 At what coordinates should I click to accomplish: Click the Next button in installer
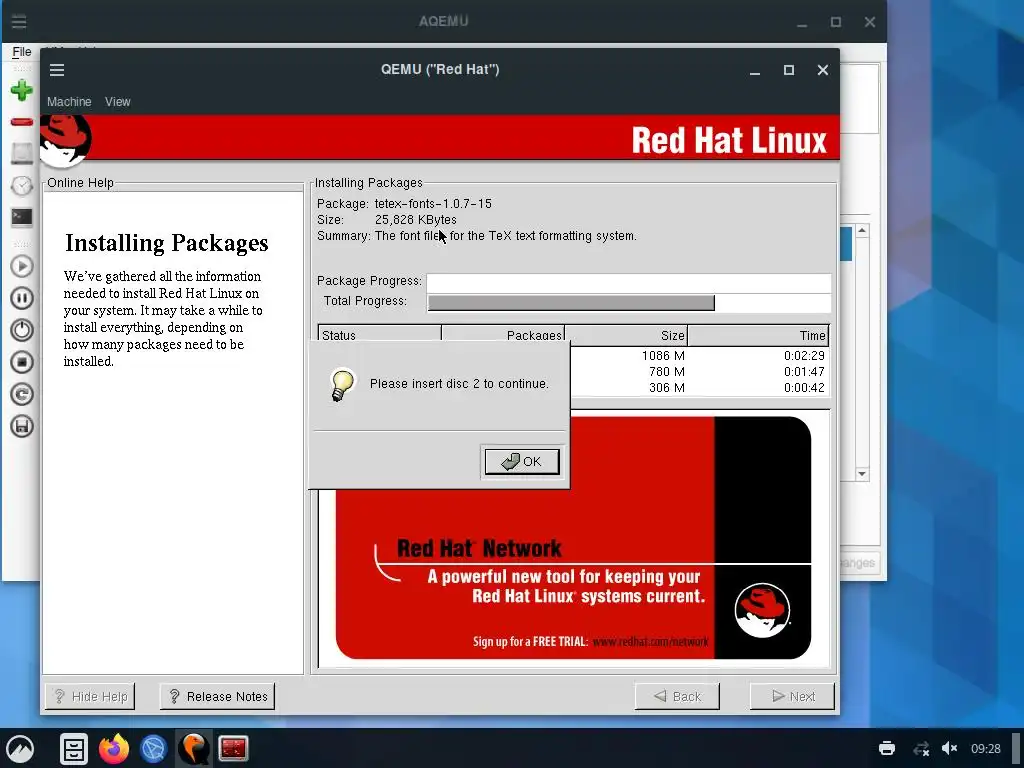[x=792, y=696]
